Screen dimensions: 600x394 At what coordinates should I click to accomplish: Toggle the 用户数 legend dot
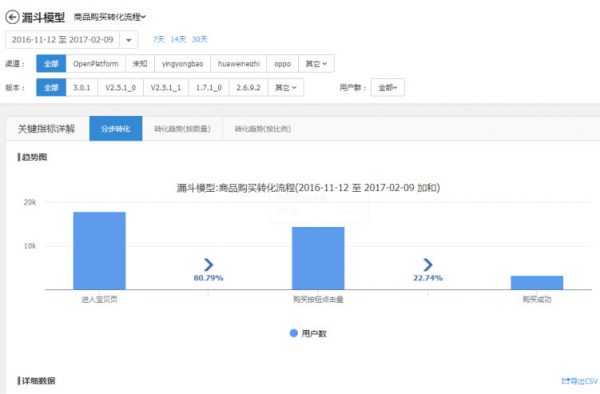pos(293,333)
